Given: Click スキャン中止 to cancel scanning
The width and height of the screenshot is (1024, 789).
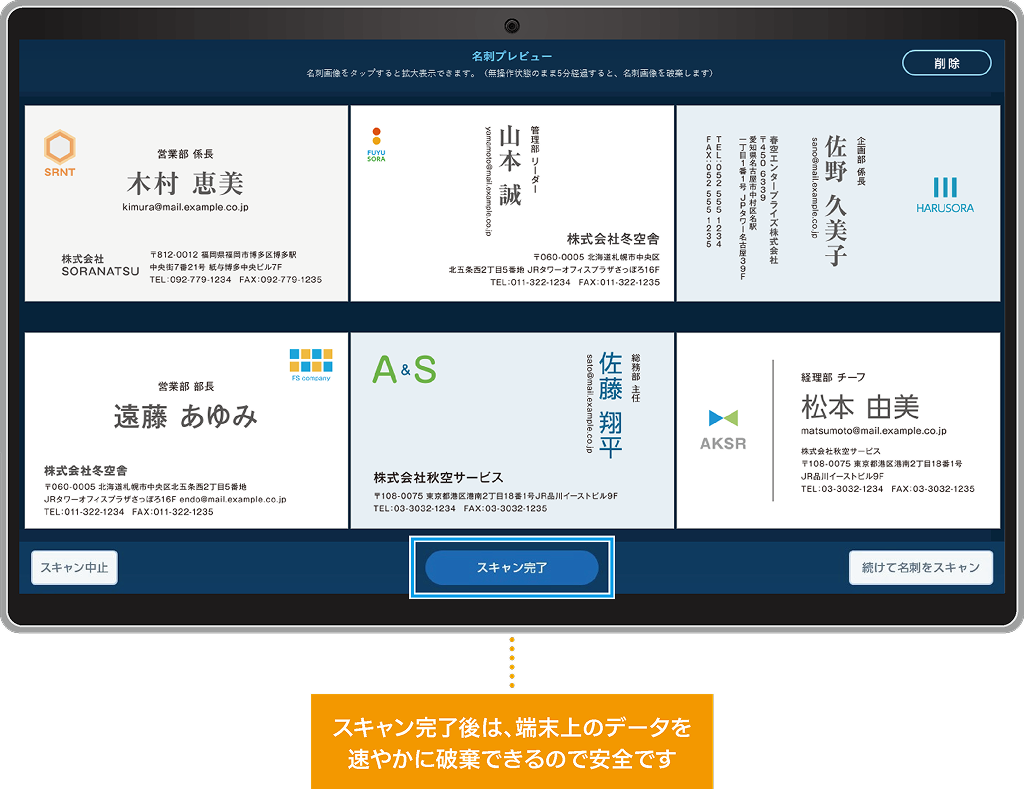Looking at the screenshot, I should click(73, 567).
